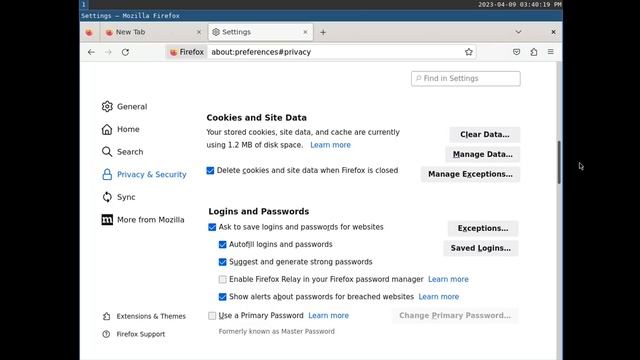Click the address bar URL about:preferences#privacy
640x360 pixels.
coord(261,52)
